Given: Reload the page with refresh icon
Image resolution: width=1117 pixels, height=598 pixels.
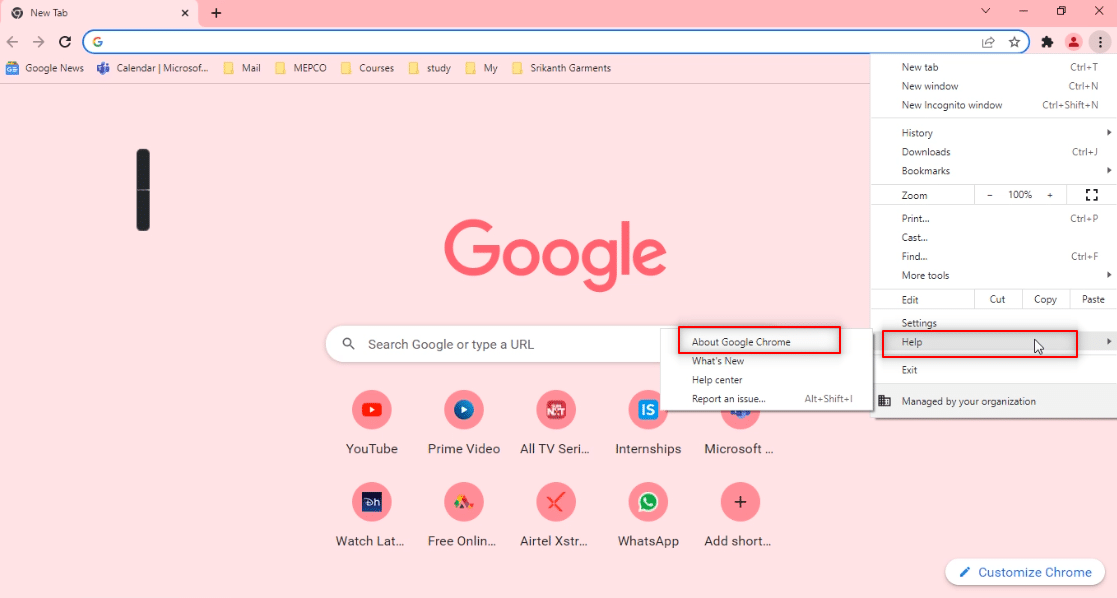Looking at the screenshot, I should click(x=65, y=42).
